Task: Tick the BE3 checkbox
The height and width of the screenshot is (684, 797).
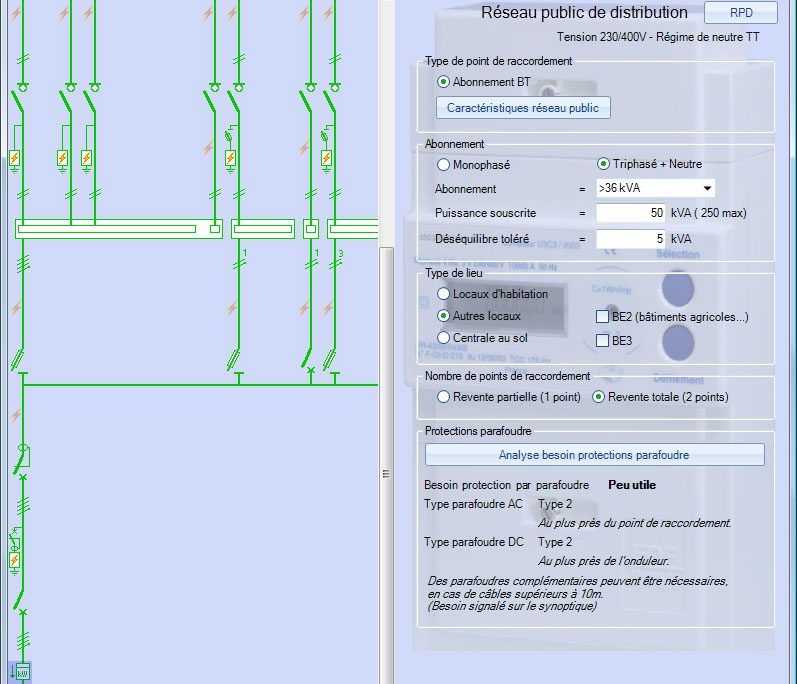Action: [602, 340]
